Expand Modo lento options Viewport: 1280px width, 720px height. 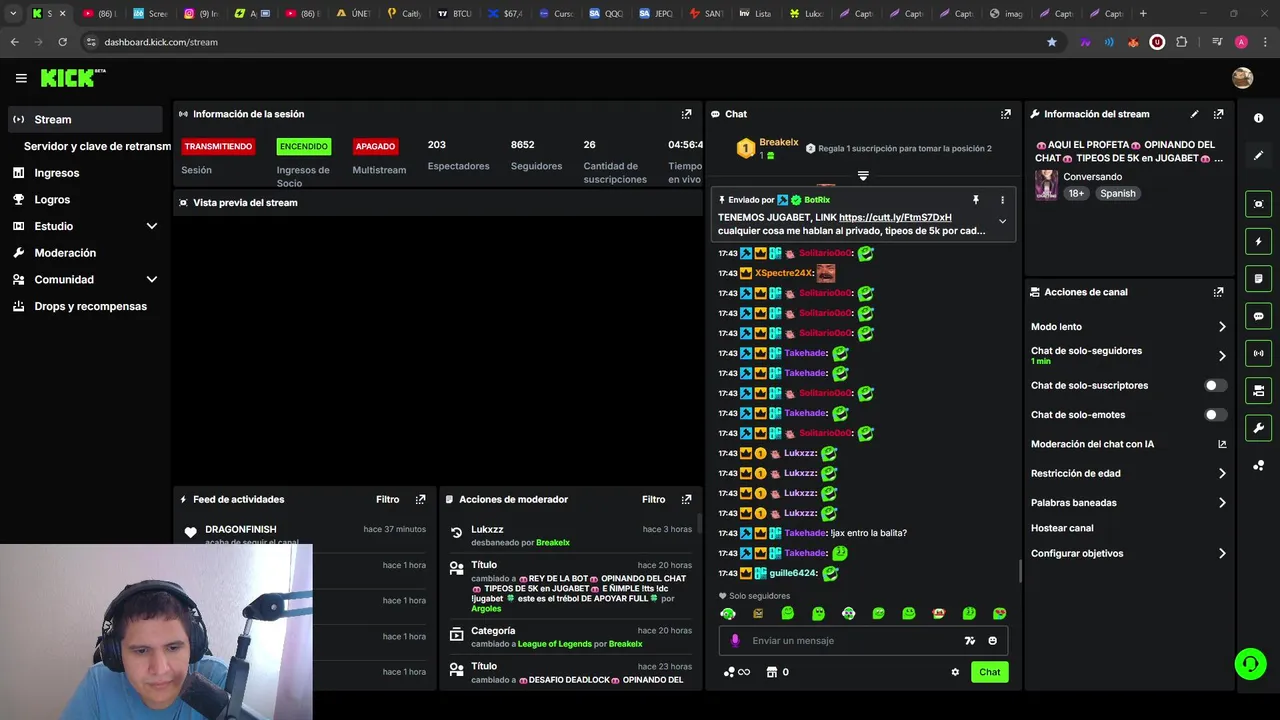pyautogui.click(x=1221, y=327)
